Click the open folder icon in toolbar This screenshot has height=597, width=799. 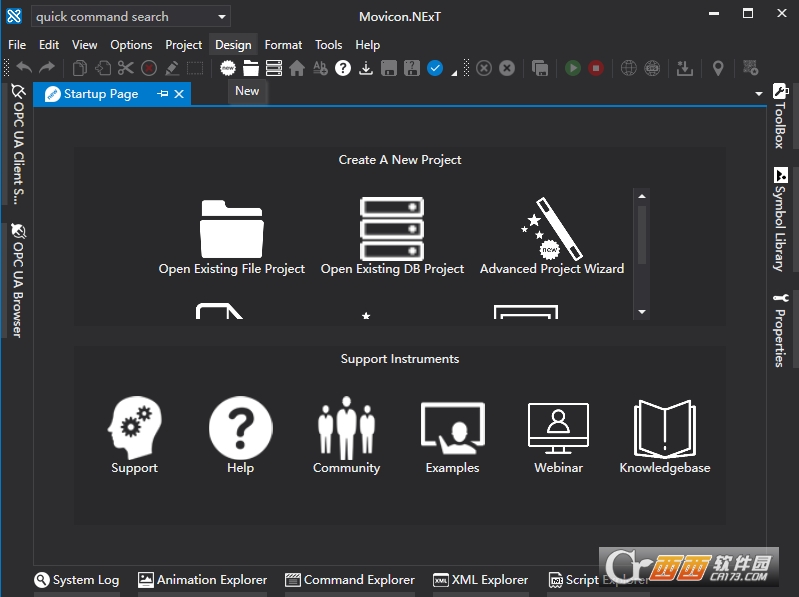pyautogui.click(x=251, y=68)
